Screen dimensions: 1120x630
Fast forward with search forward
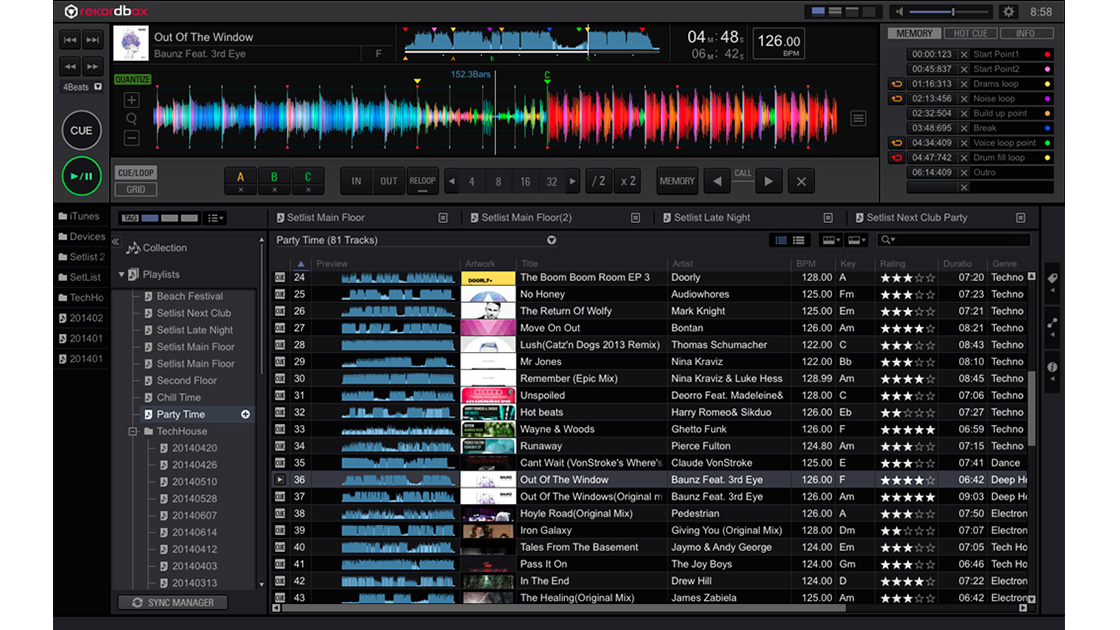click(x=93, y=66)
